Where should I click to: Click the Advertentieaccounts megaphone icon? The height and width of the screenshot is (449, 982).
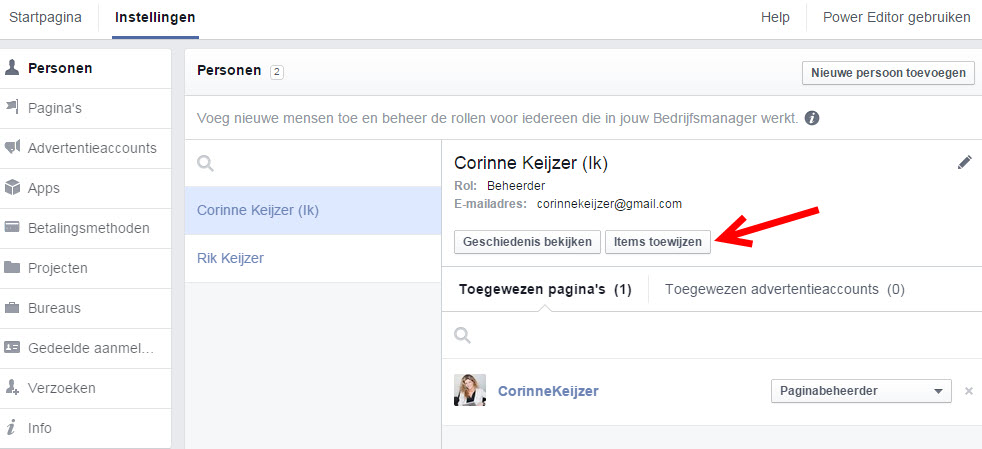tap(11, 148)
